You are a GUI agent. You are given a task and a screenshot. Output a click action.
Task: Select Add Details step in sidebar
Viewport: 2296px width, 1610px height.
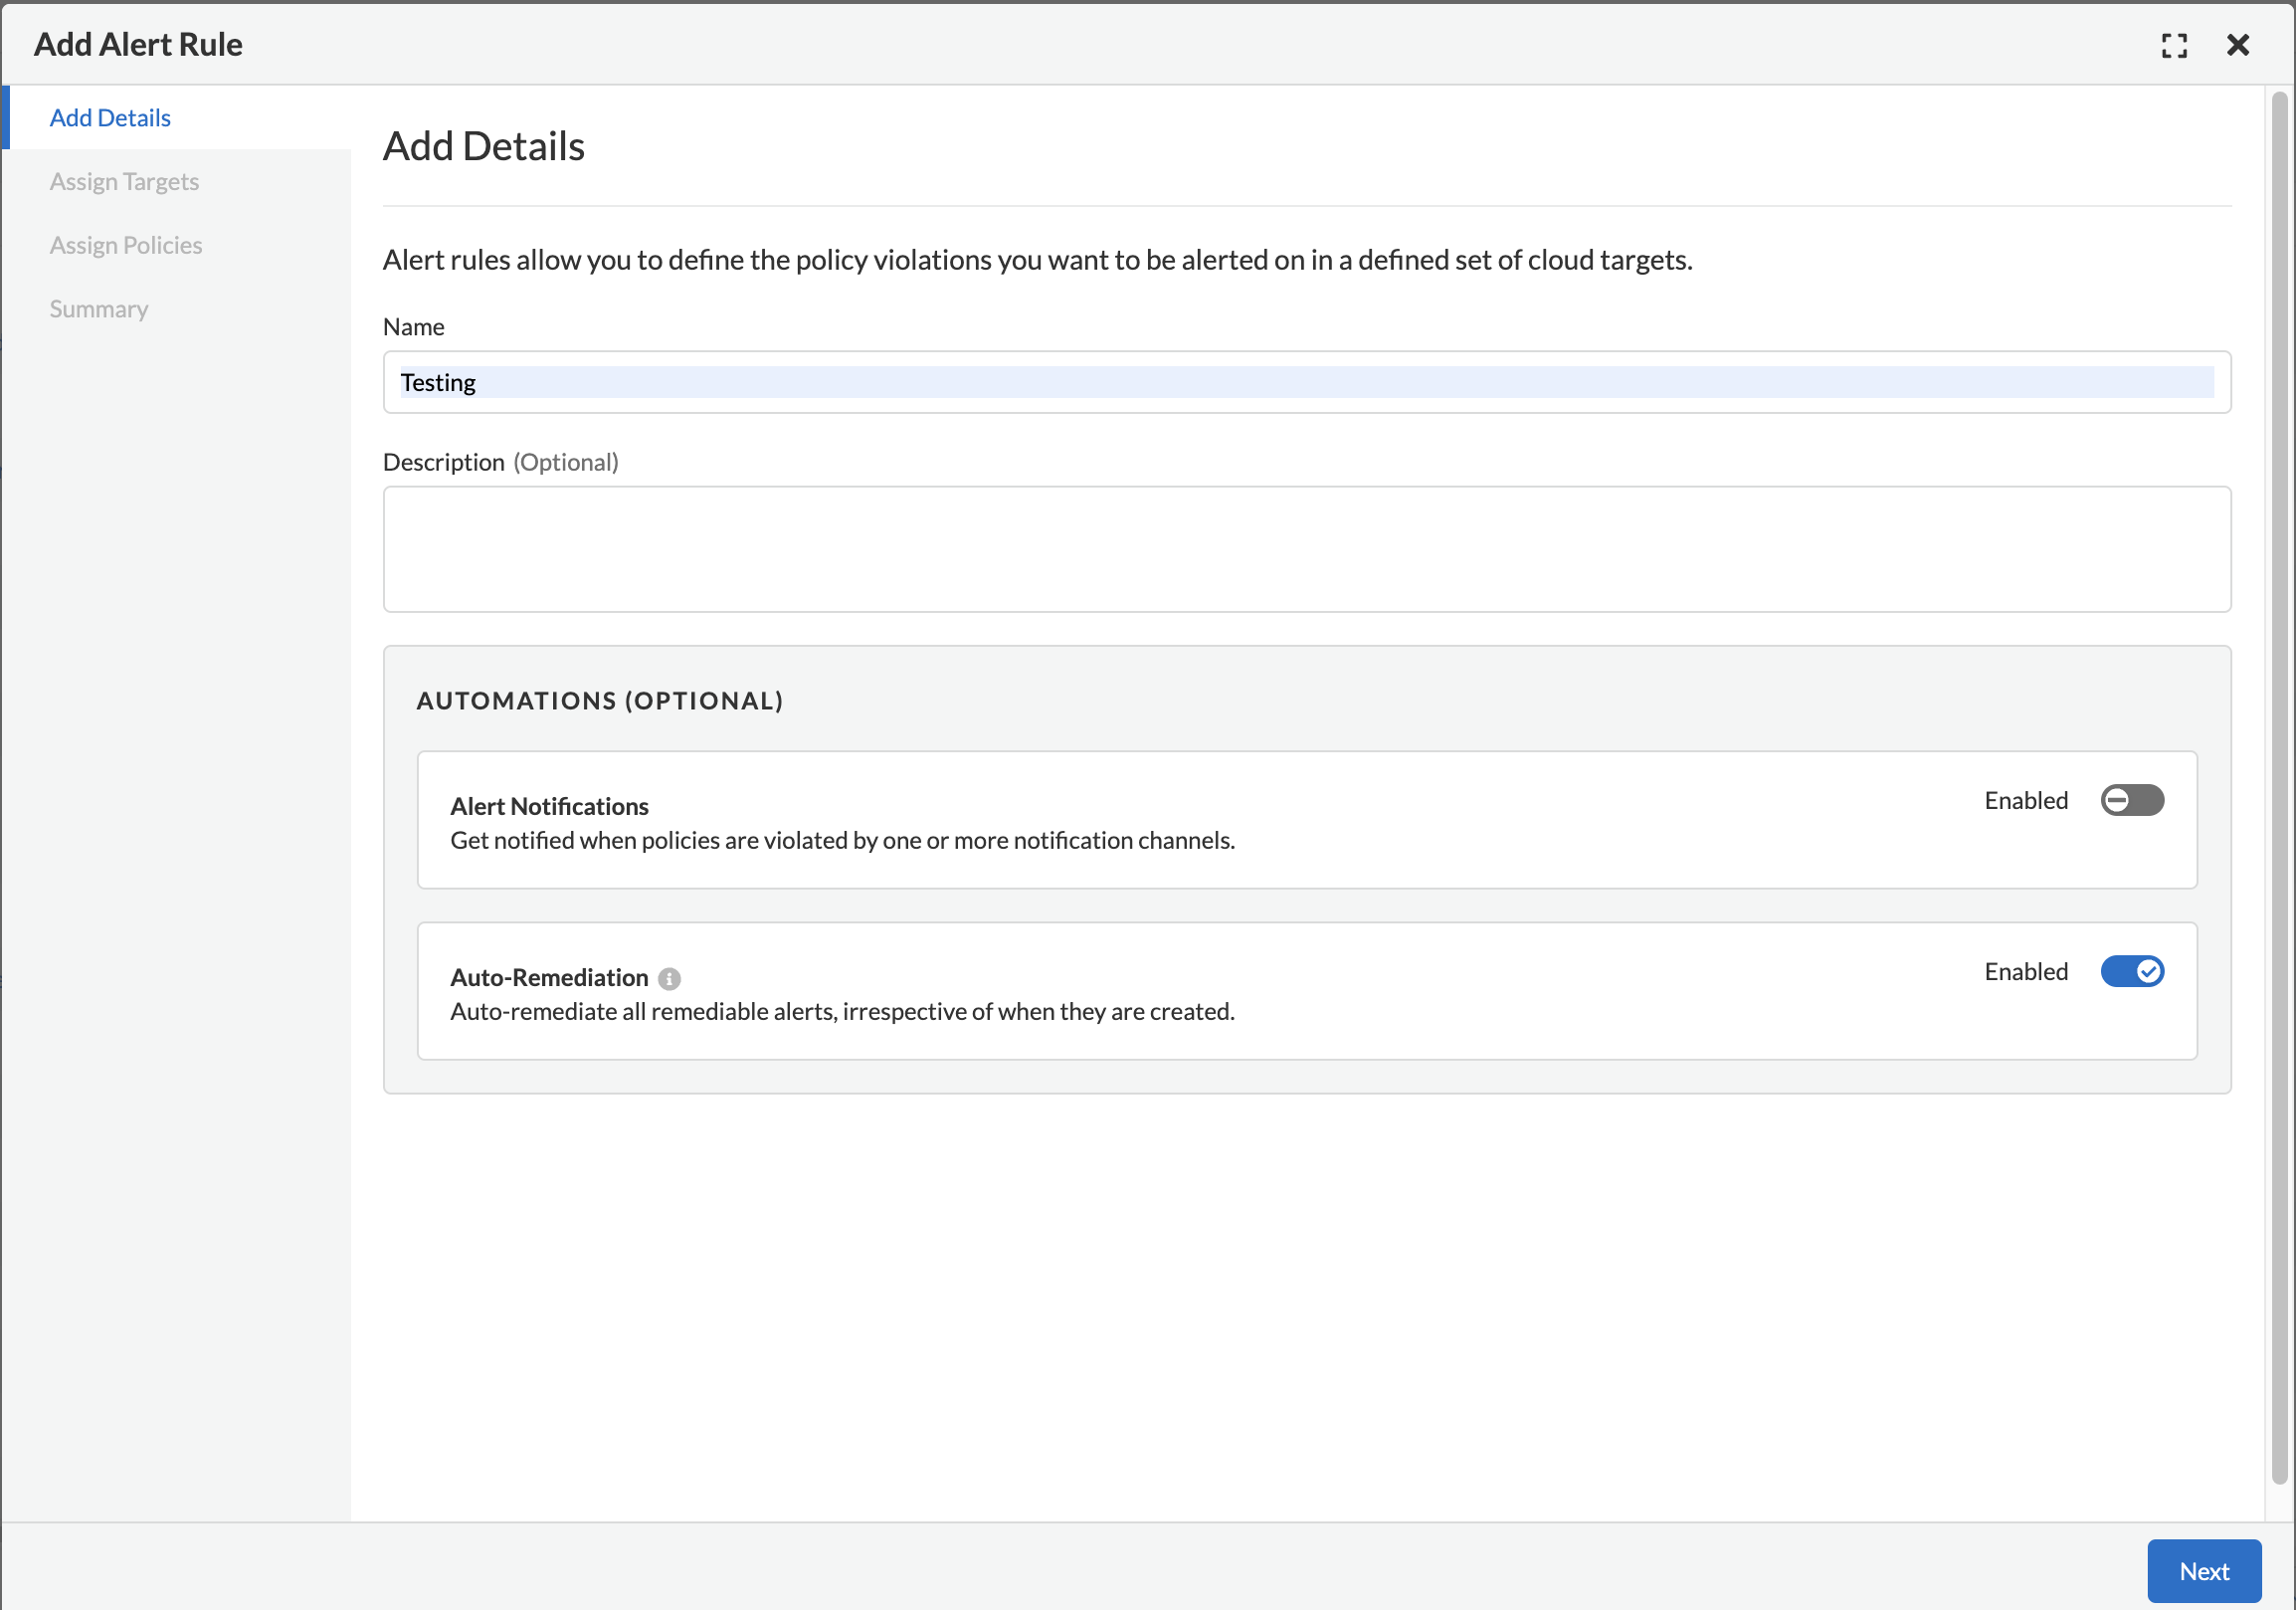pos(177,118)
